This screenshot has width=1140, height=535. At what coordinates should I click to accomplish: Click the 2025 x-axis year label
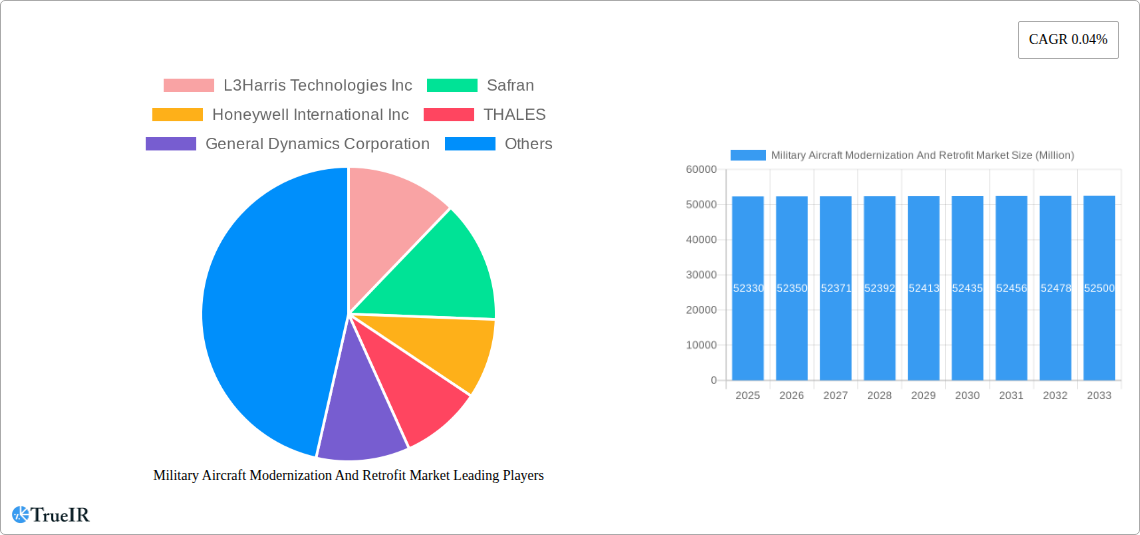click(x=748, y=395)
